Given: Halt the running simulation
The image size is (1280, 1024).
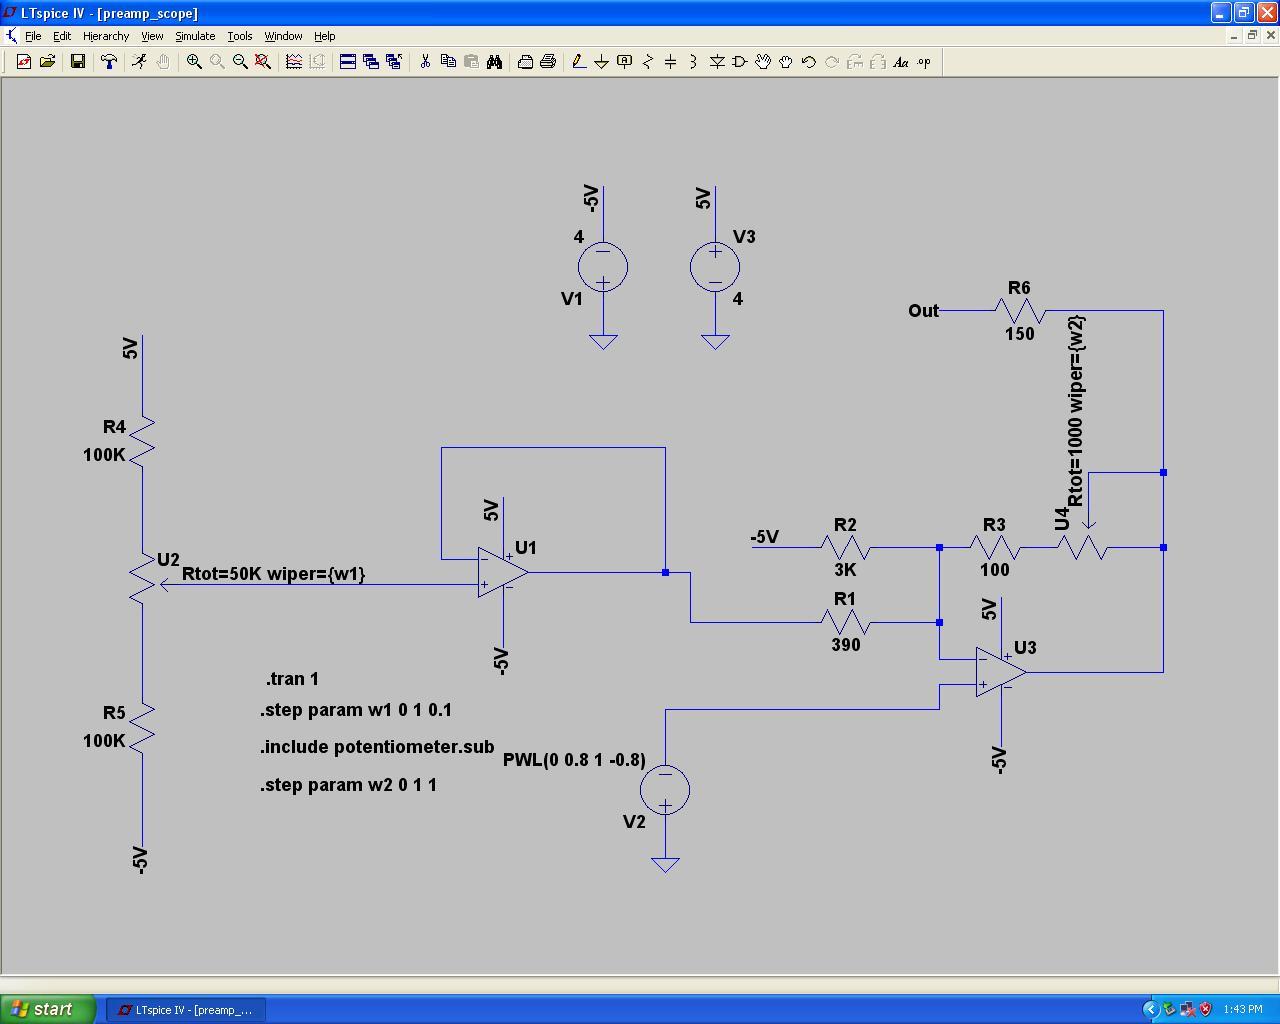Looking at the screenshot, I should (163, 61).
